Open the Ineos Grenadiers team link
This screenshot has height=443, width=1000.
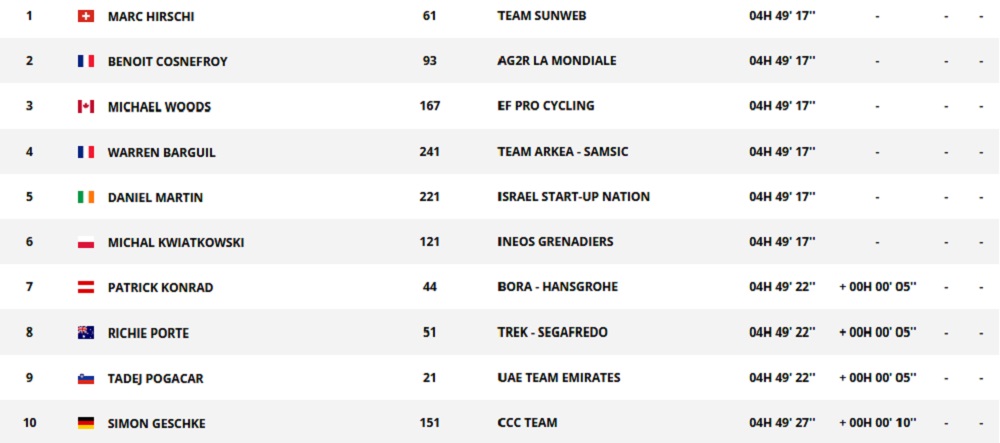(x=555, y=242)
